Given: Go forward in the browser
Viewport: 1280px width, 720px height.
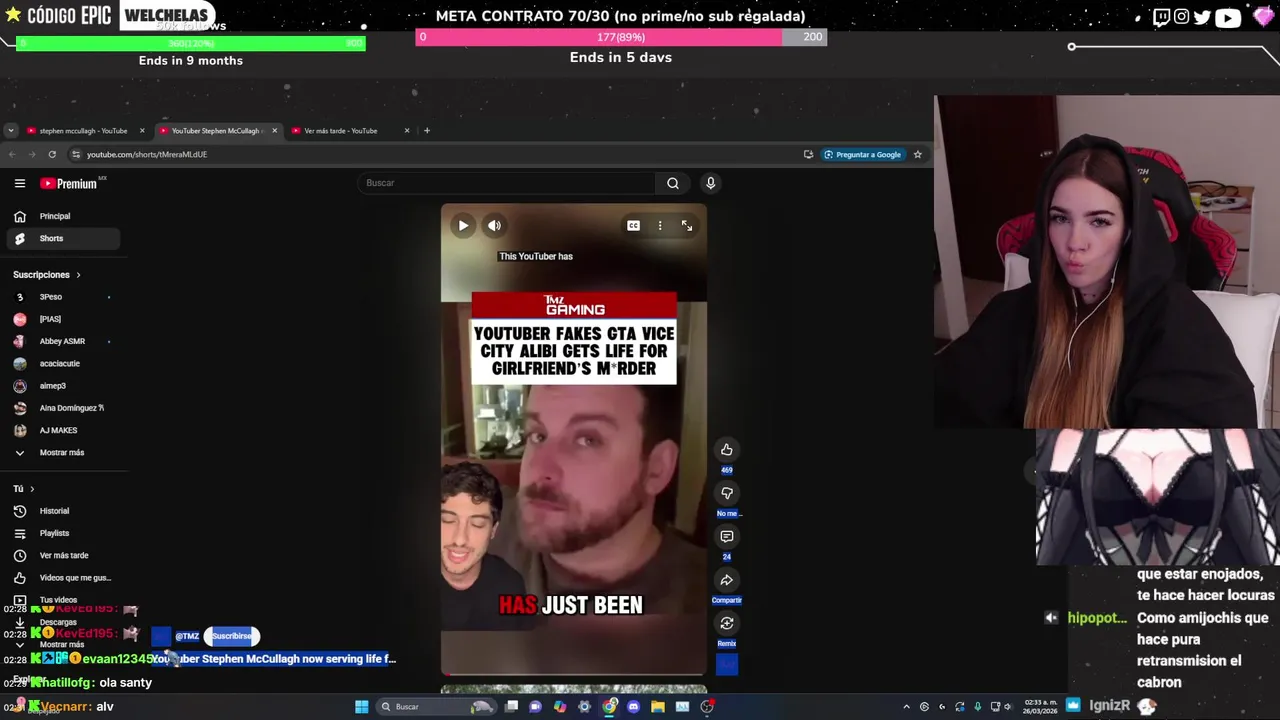Looking at the screenshot, I should coord(31,154).
